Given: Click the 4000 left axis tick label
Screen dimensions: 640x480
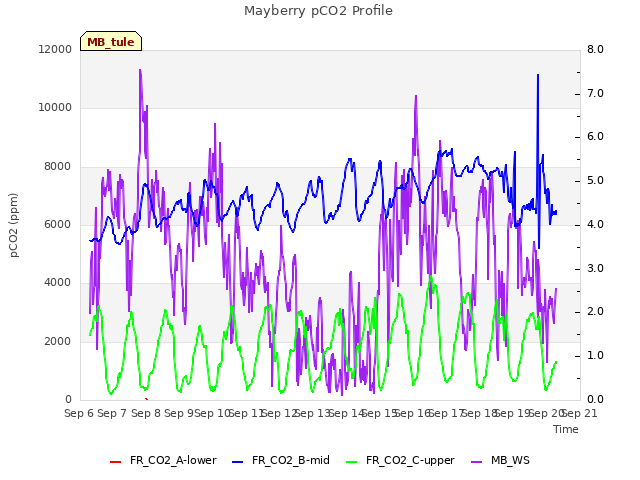Looking at the screenshot, I should pyautogui.click(x=58, y=282).
